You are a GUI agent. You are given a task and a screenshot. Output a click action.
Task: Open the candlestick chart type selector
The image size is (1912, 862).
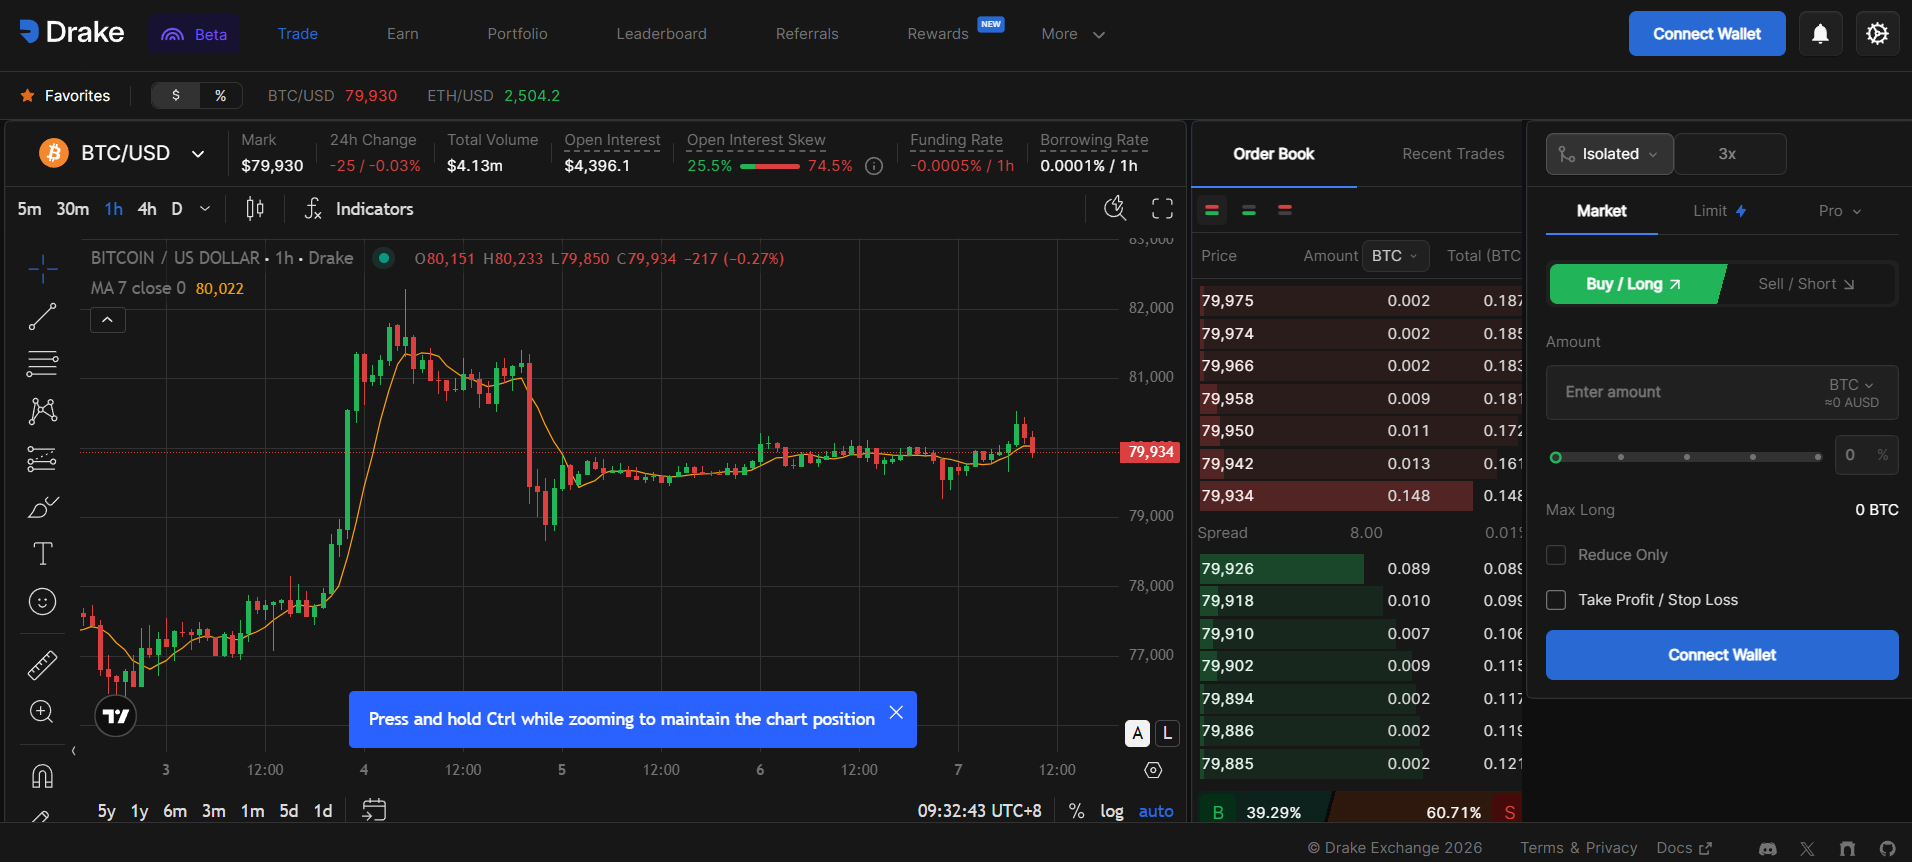pyautogui.click(x=255, y=209)
